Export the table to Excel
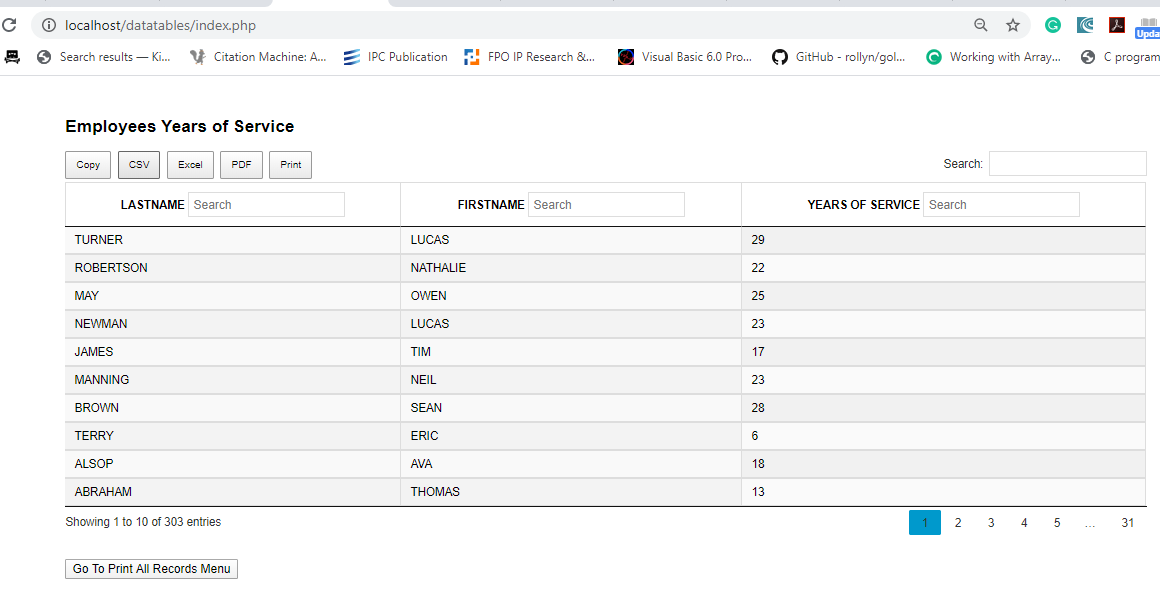The height and width of the screenshot is (609, 1160). 190,165
